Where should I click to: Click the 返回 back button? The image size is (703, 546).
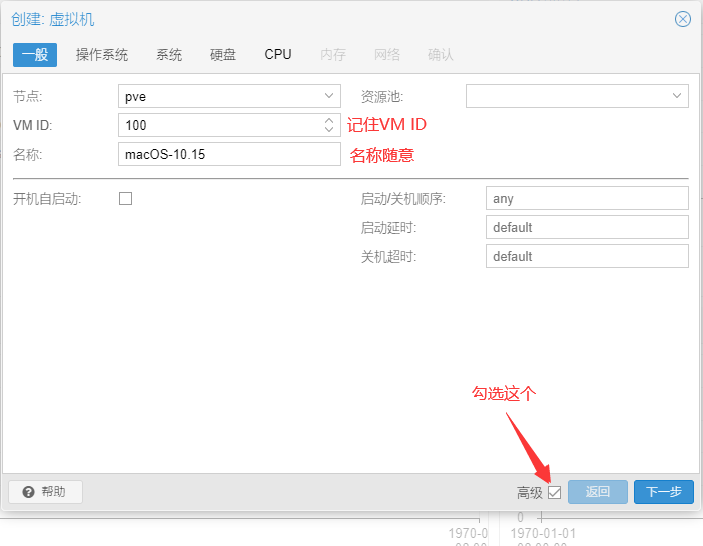(597, 492)
